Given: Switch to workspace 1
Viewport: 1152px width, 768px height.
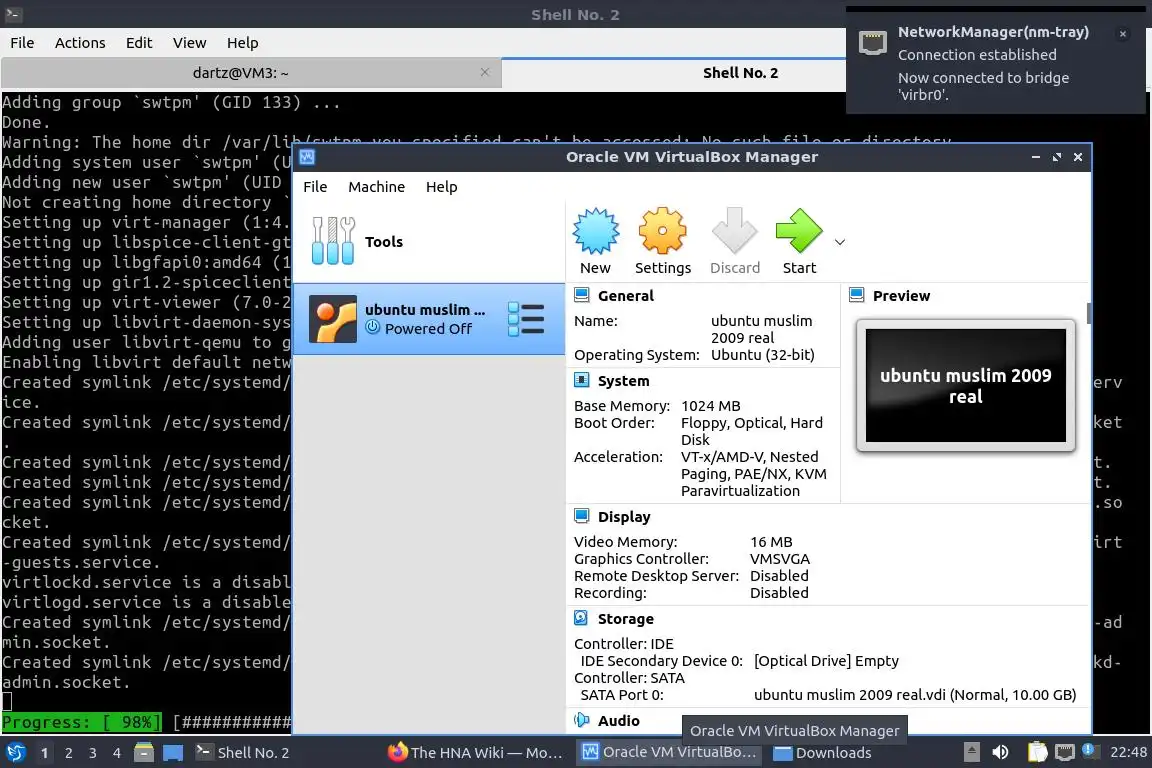Looking at the screenshot, I should point(45,753).
